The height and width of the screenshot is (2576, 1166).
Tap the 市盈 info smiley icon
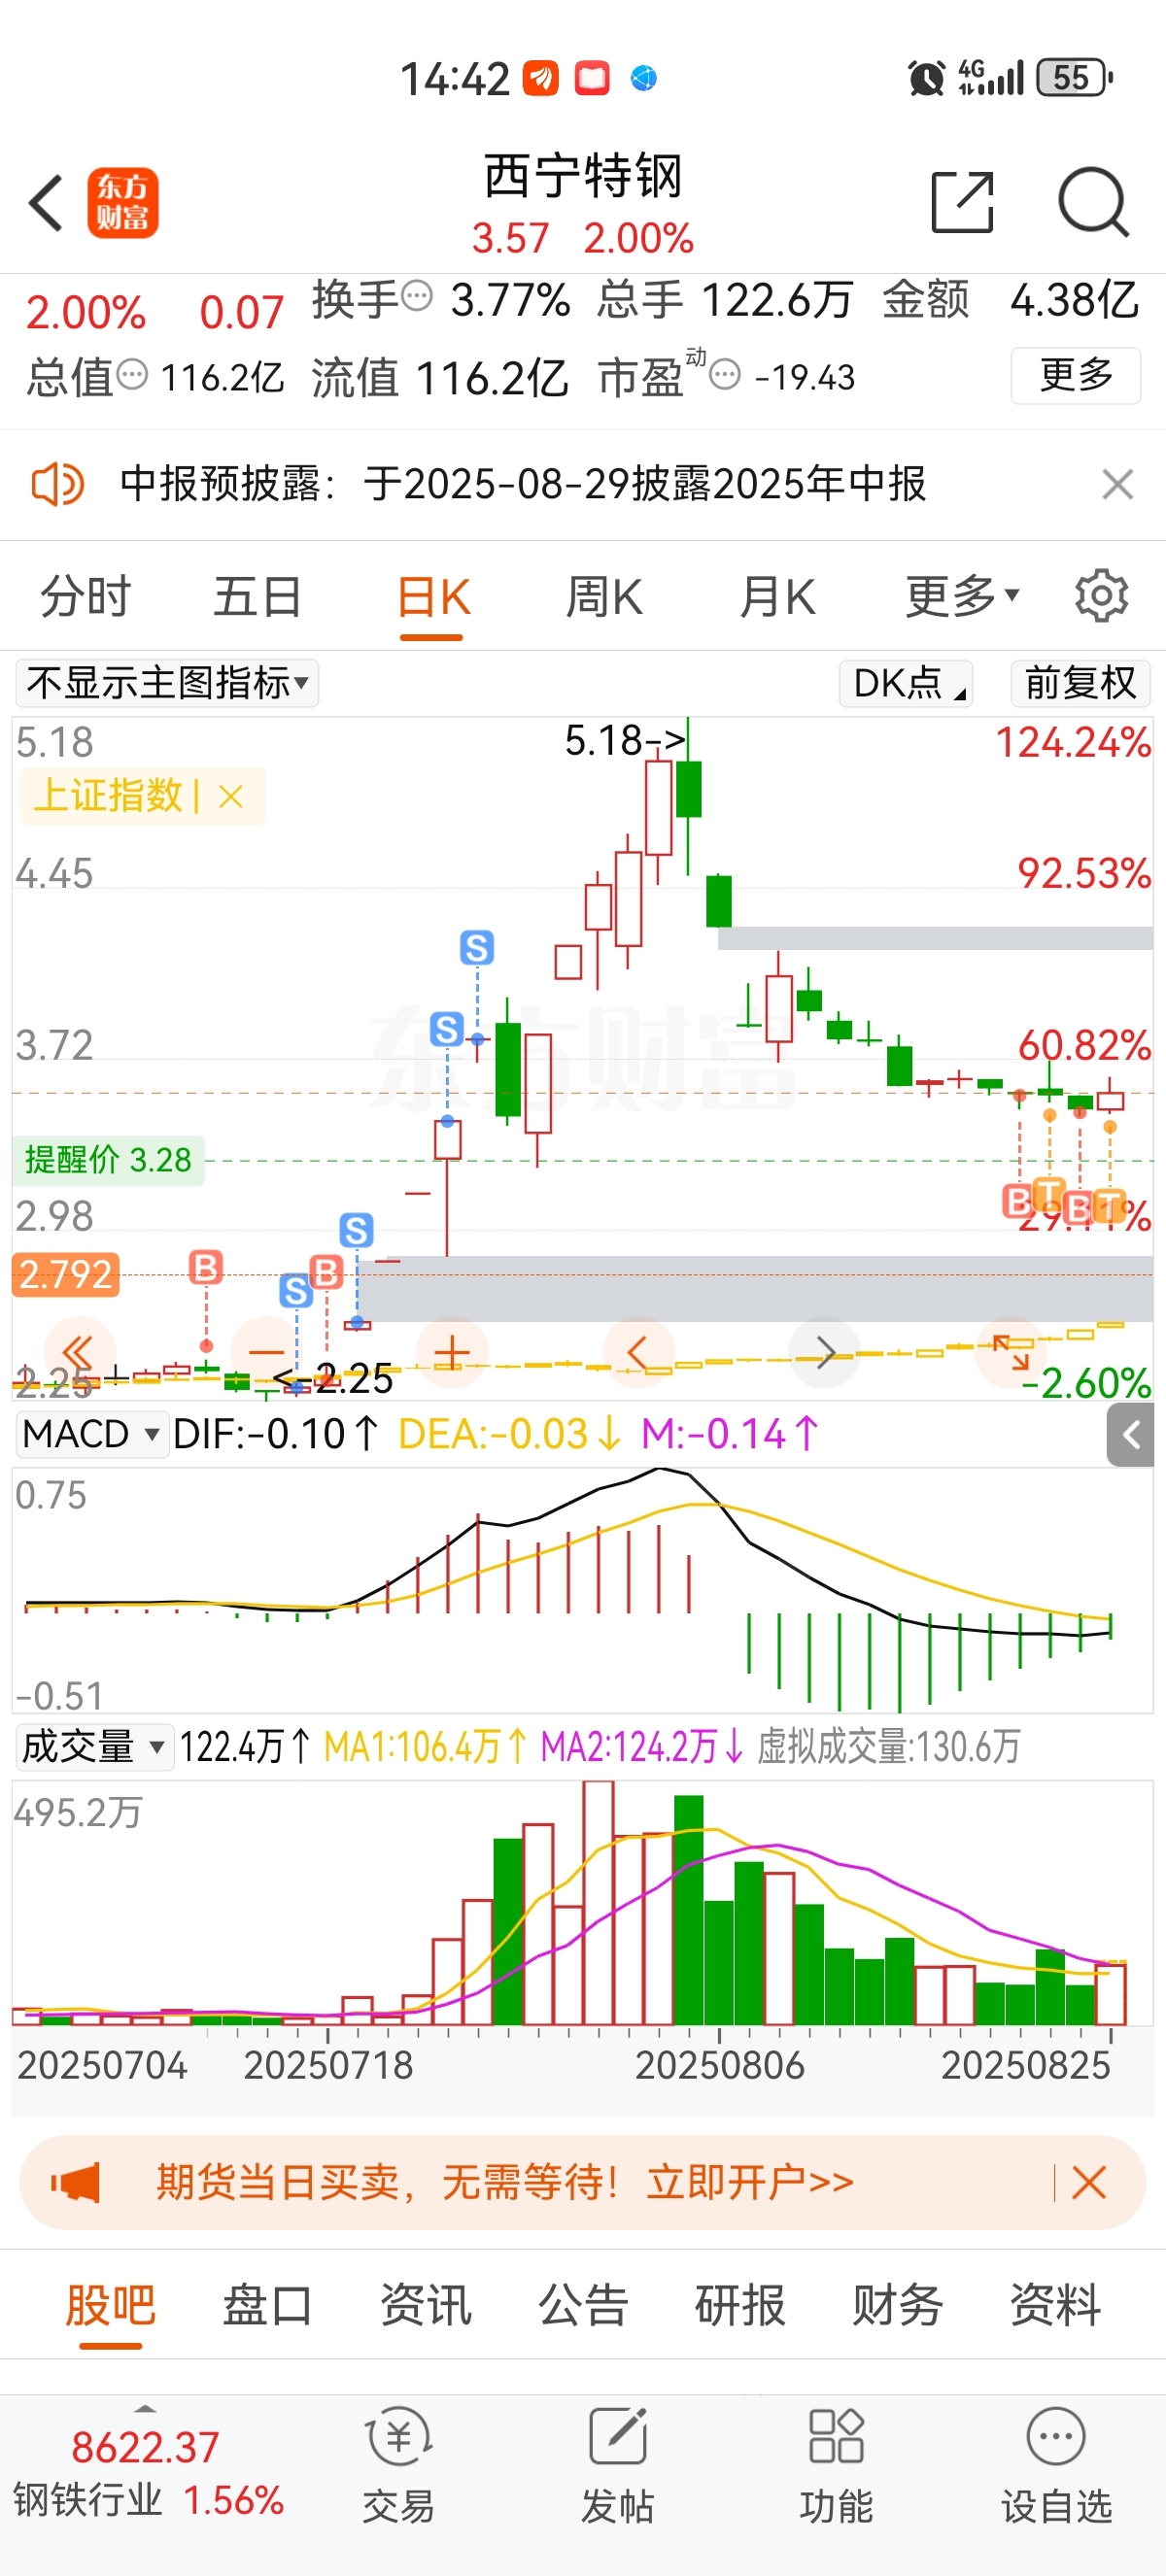725,375
